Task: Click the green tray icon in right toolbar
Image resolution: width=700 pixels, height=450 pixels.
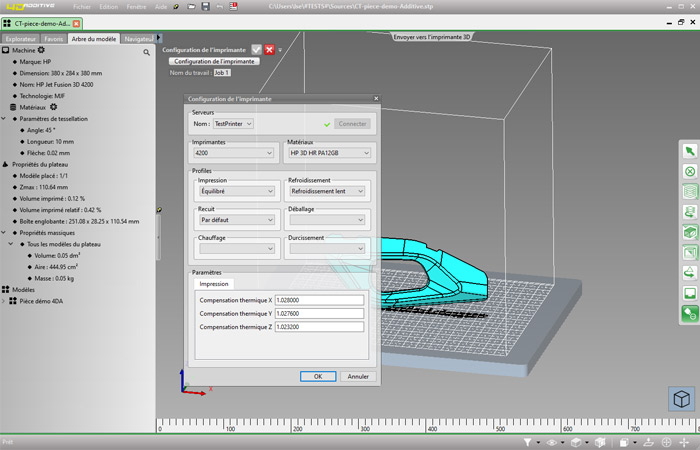Action: point(690,293)
